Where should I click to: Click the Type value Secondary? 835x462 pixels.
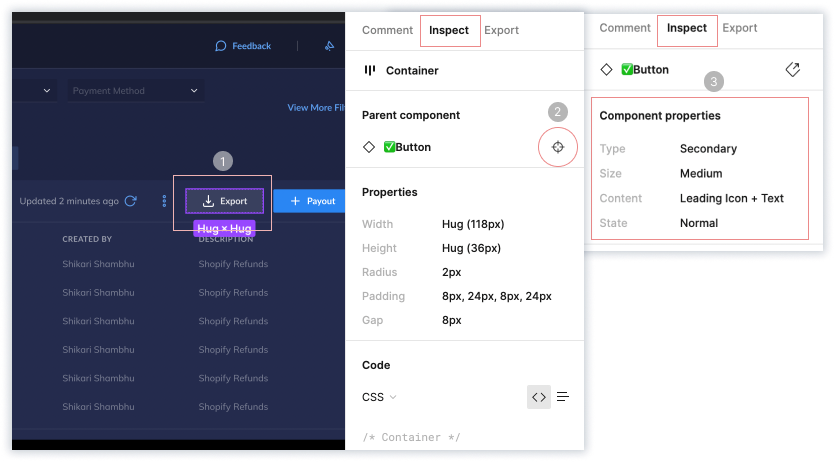click(x=708, y=148)
